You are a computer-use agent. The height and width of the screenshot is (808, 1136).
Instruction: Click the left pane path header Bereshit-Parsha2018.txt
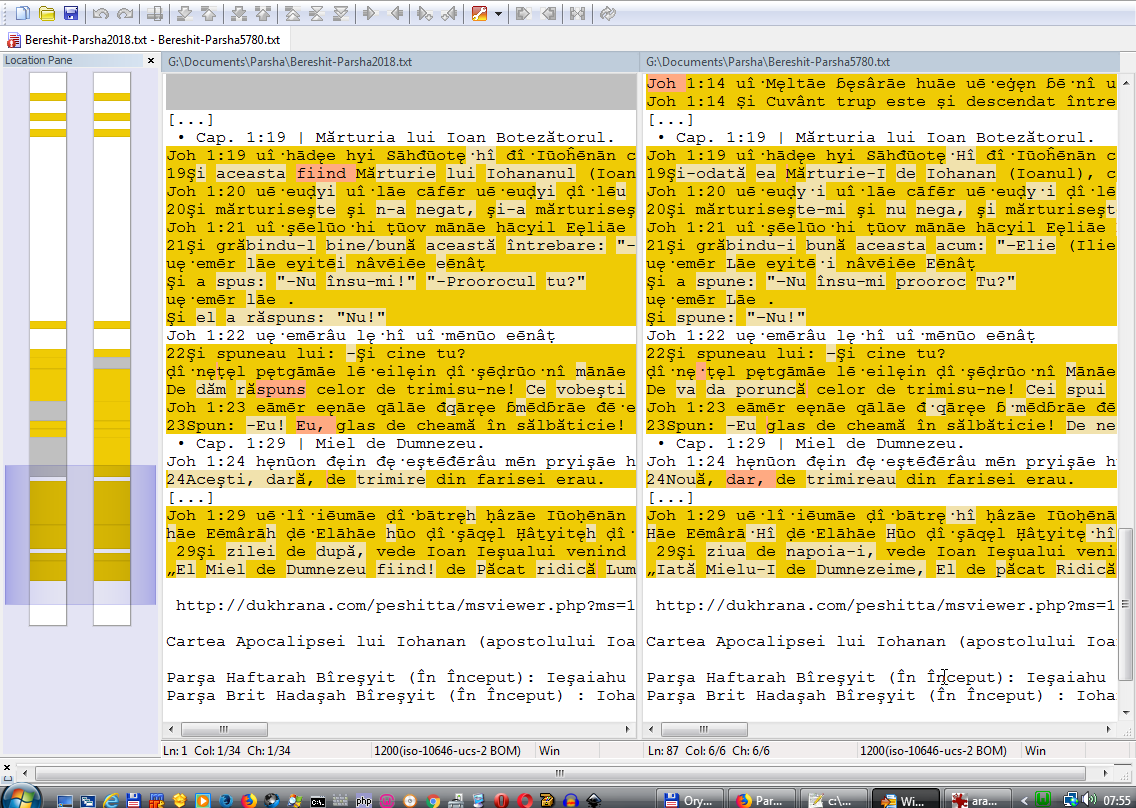click(x=290, y=62)
